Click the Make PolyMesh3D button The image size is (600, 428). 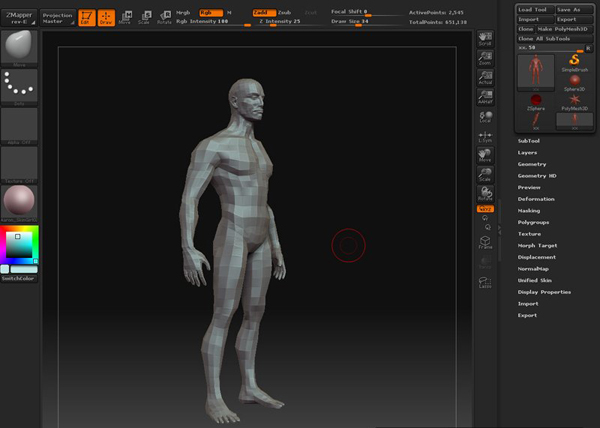[x=564, y=29]
